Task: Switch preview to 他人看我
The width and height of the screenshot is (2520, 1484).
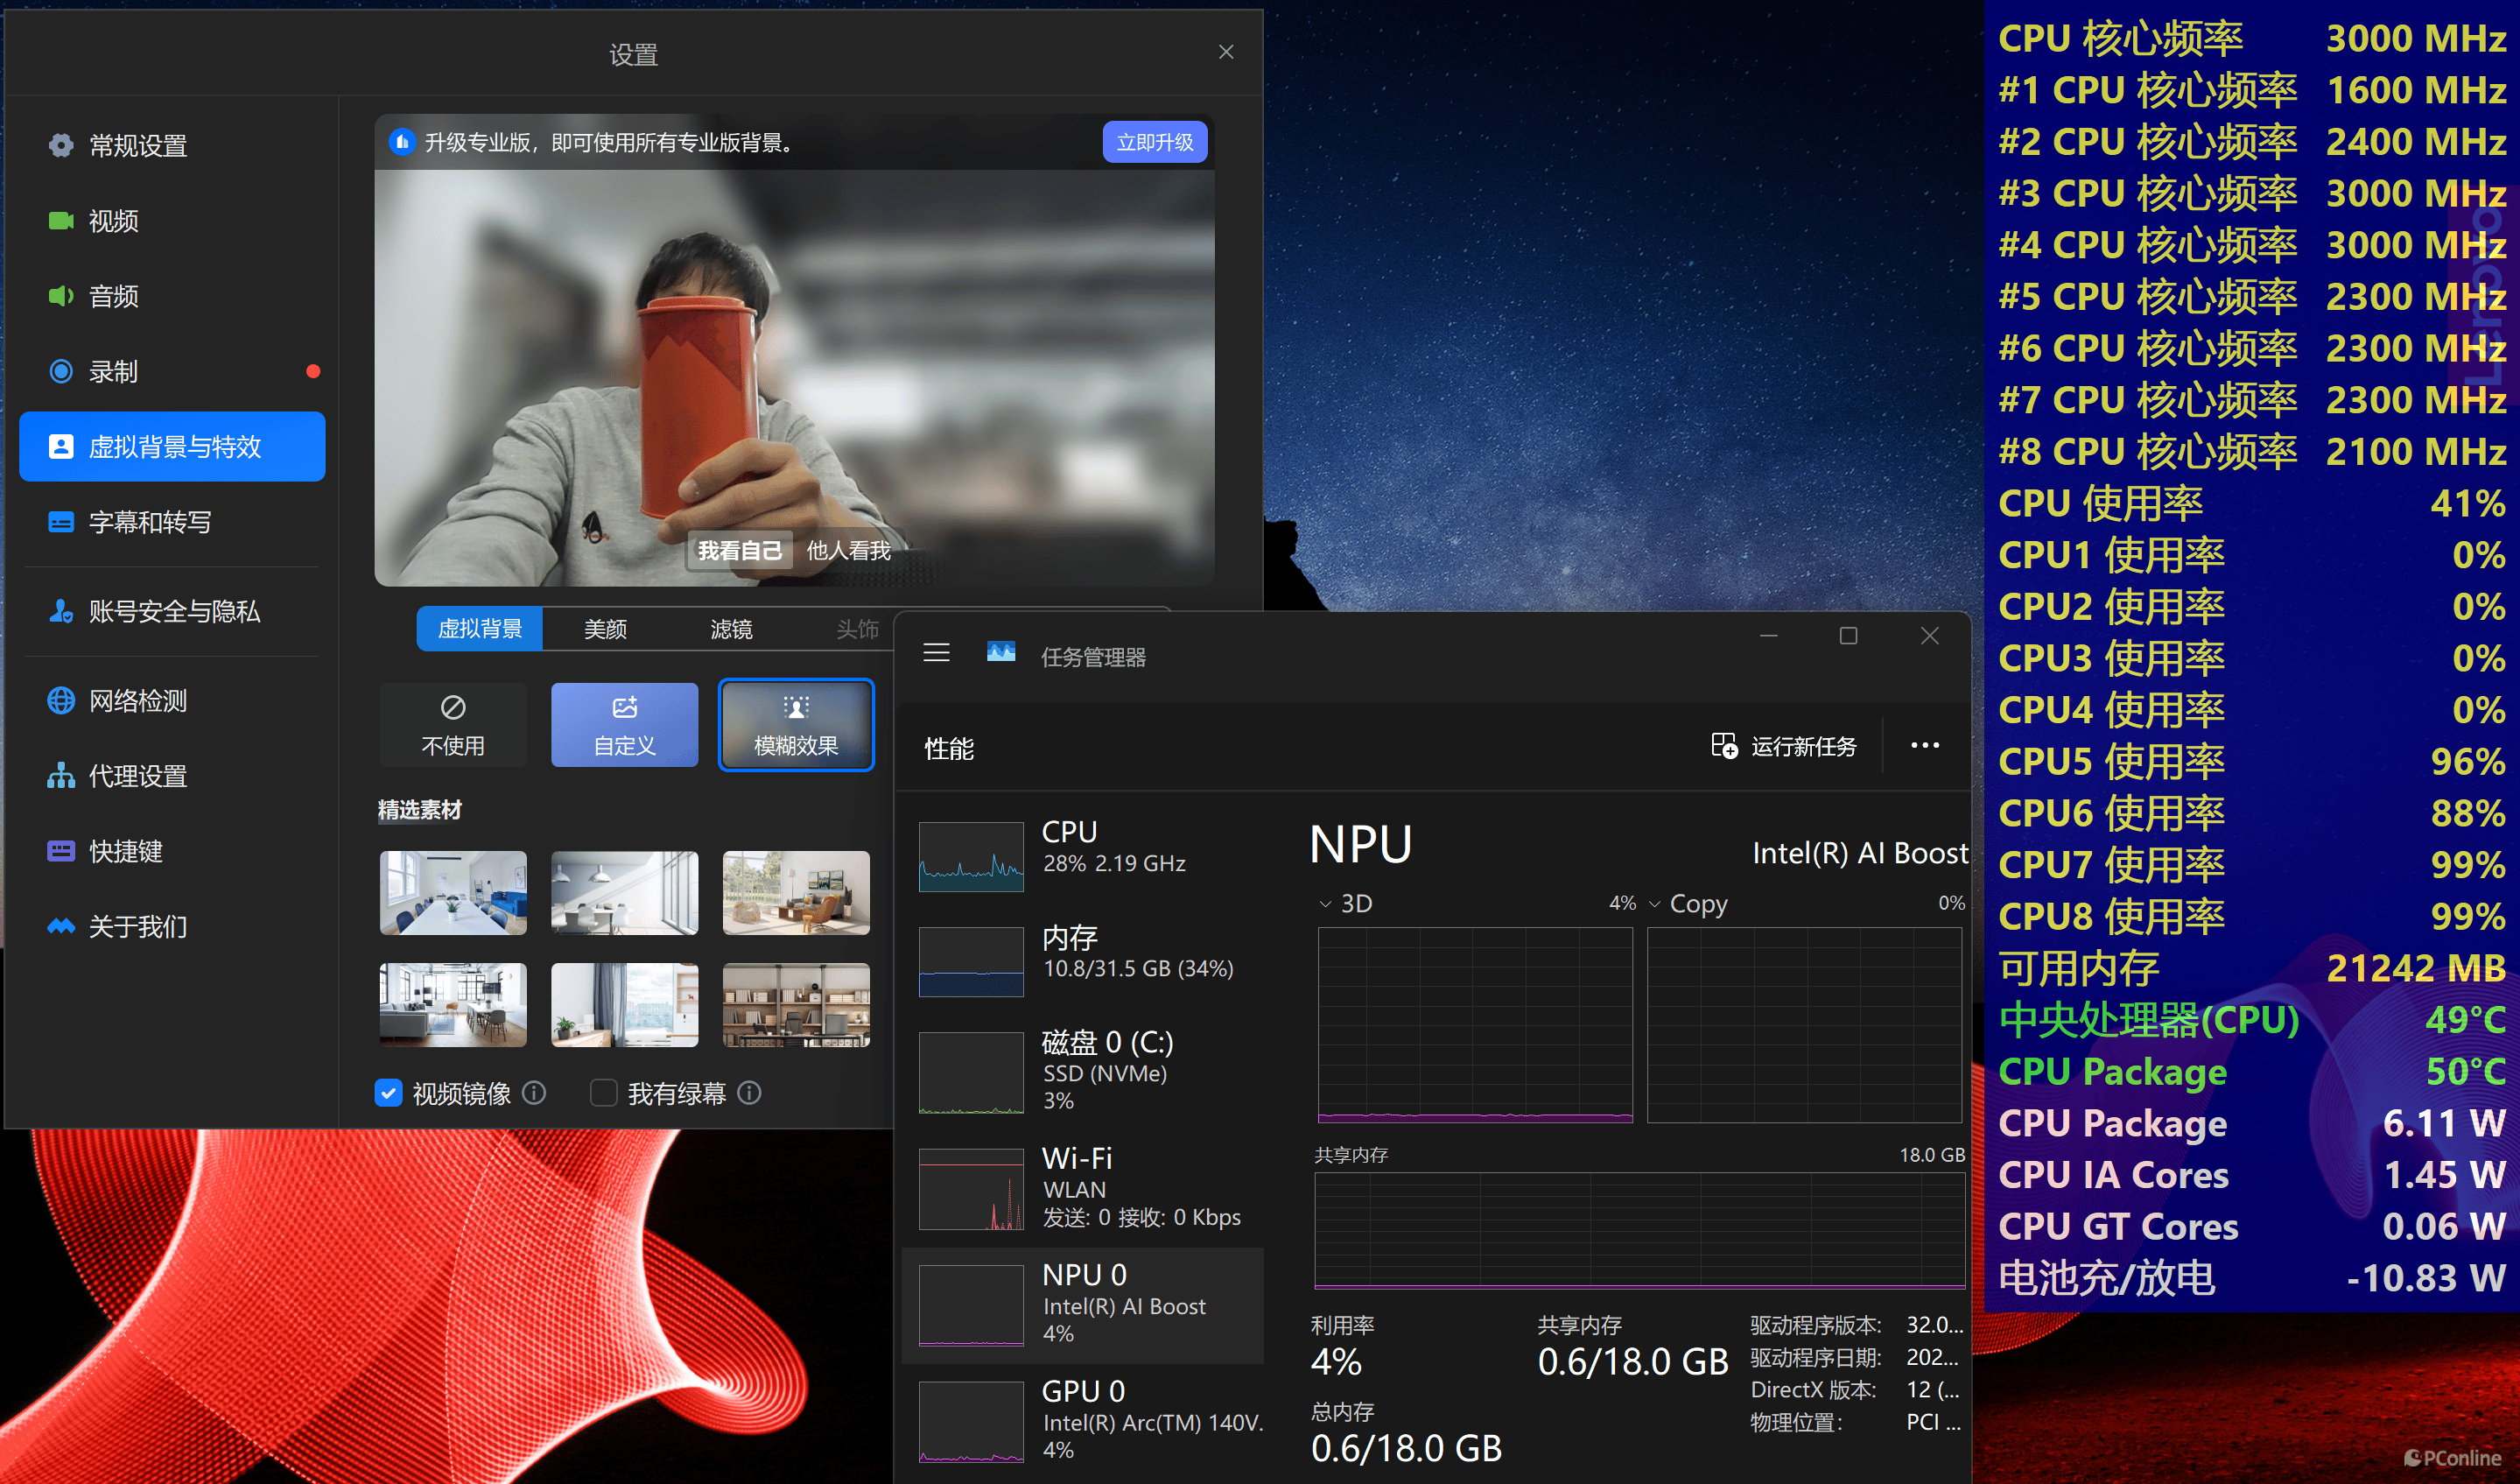Action: (x=848, y=550)
